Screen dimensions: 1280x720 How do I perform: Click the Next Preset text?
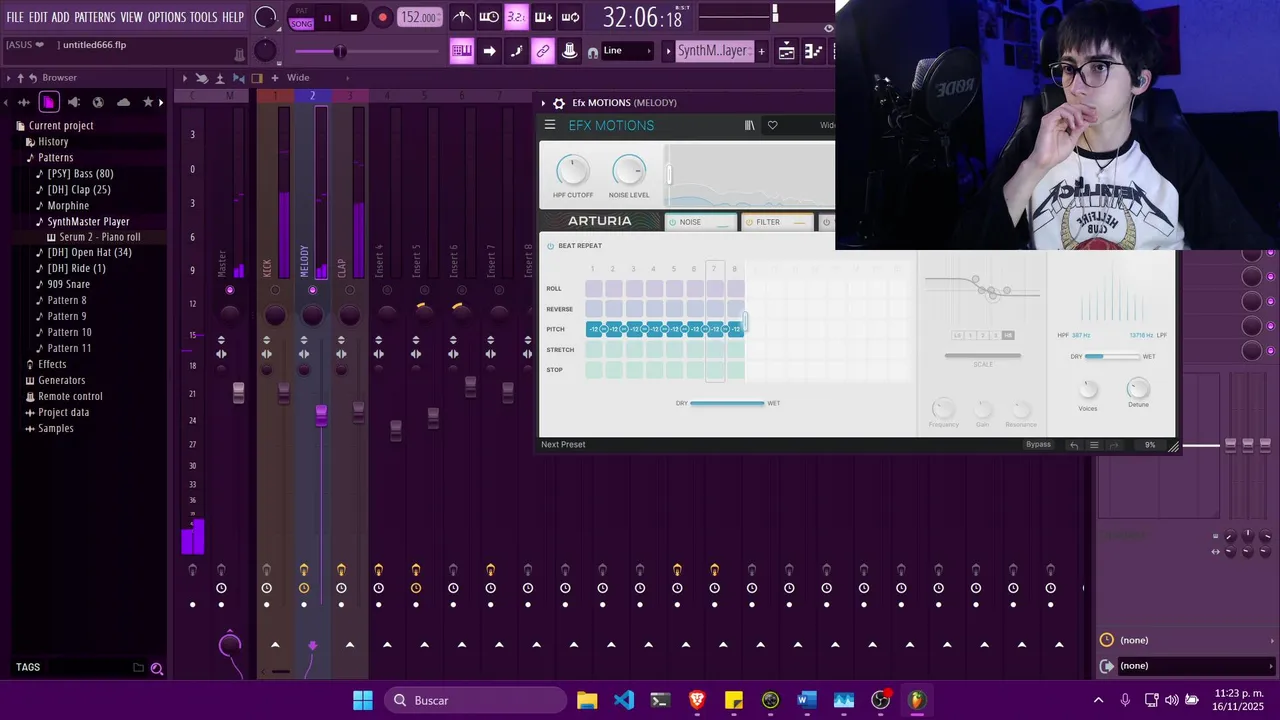point(563,445)
